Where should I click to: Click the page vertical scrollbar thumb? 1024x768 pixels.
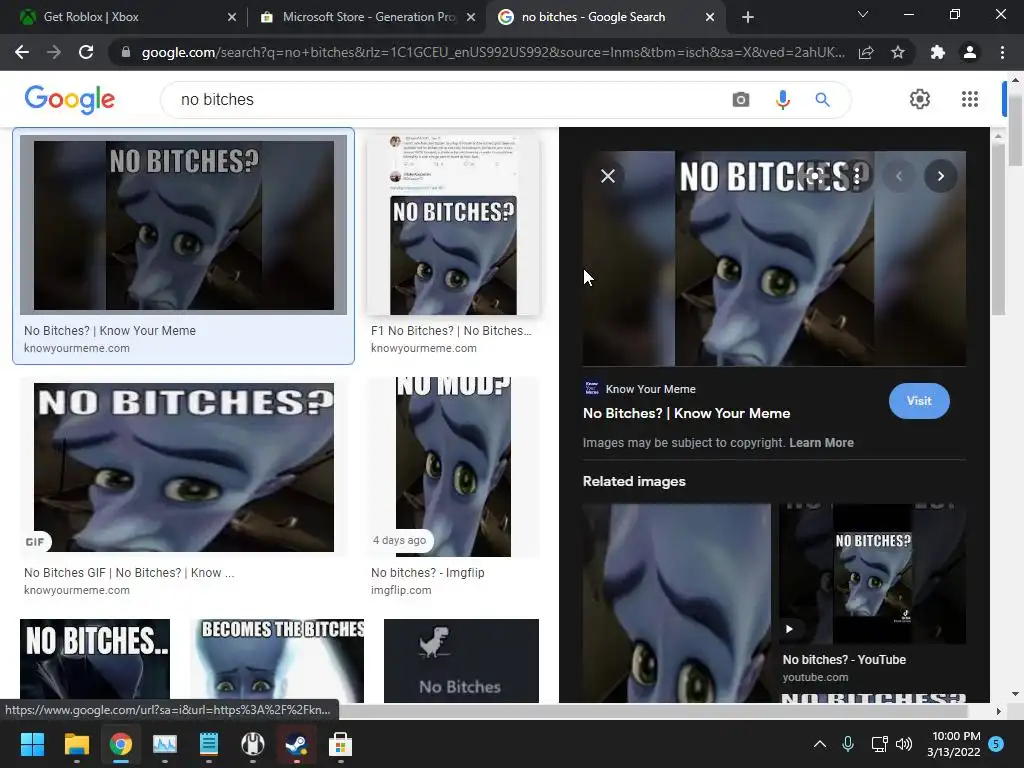[x=1015, y=129]
